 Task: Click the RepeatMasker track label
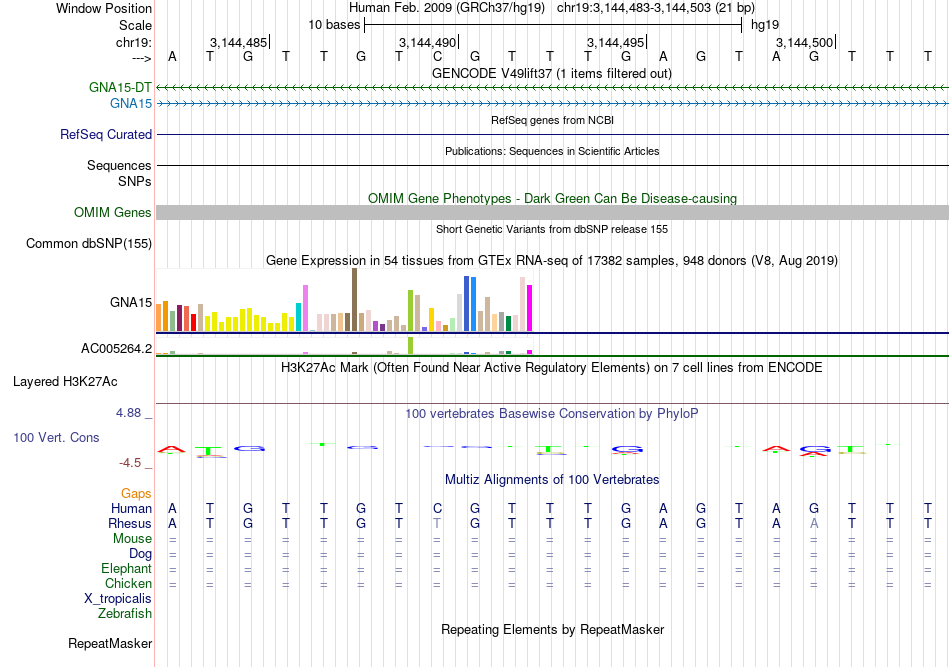[x=110, y=643]
